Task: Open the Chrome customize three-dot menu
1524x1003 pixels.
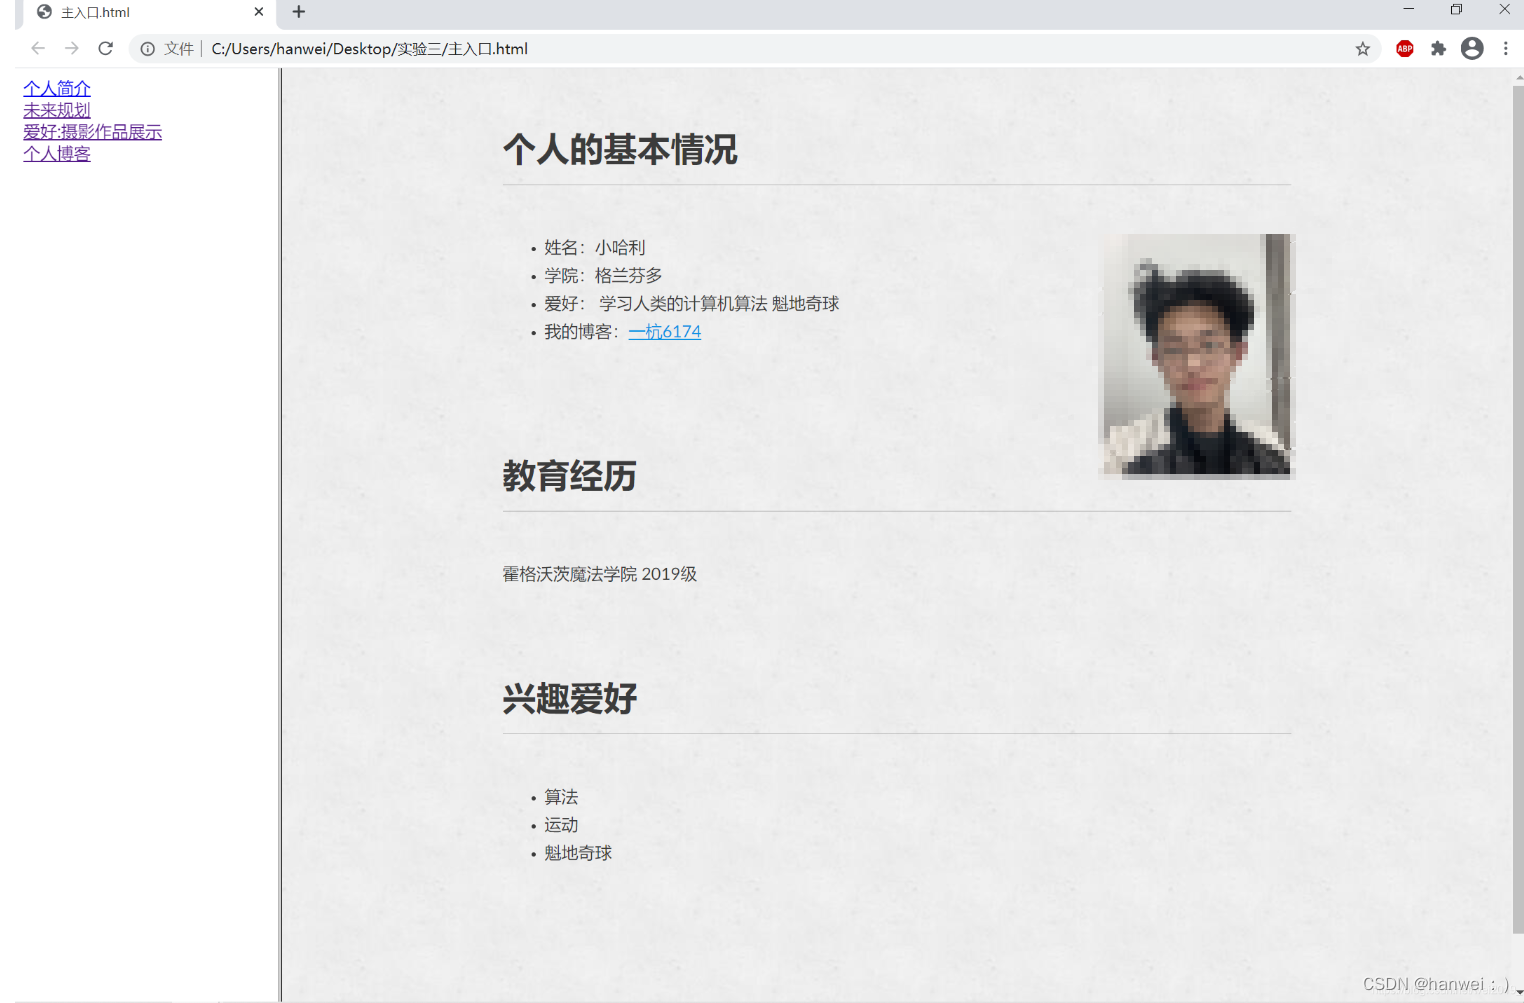Action: click(1506, 48)
